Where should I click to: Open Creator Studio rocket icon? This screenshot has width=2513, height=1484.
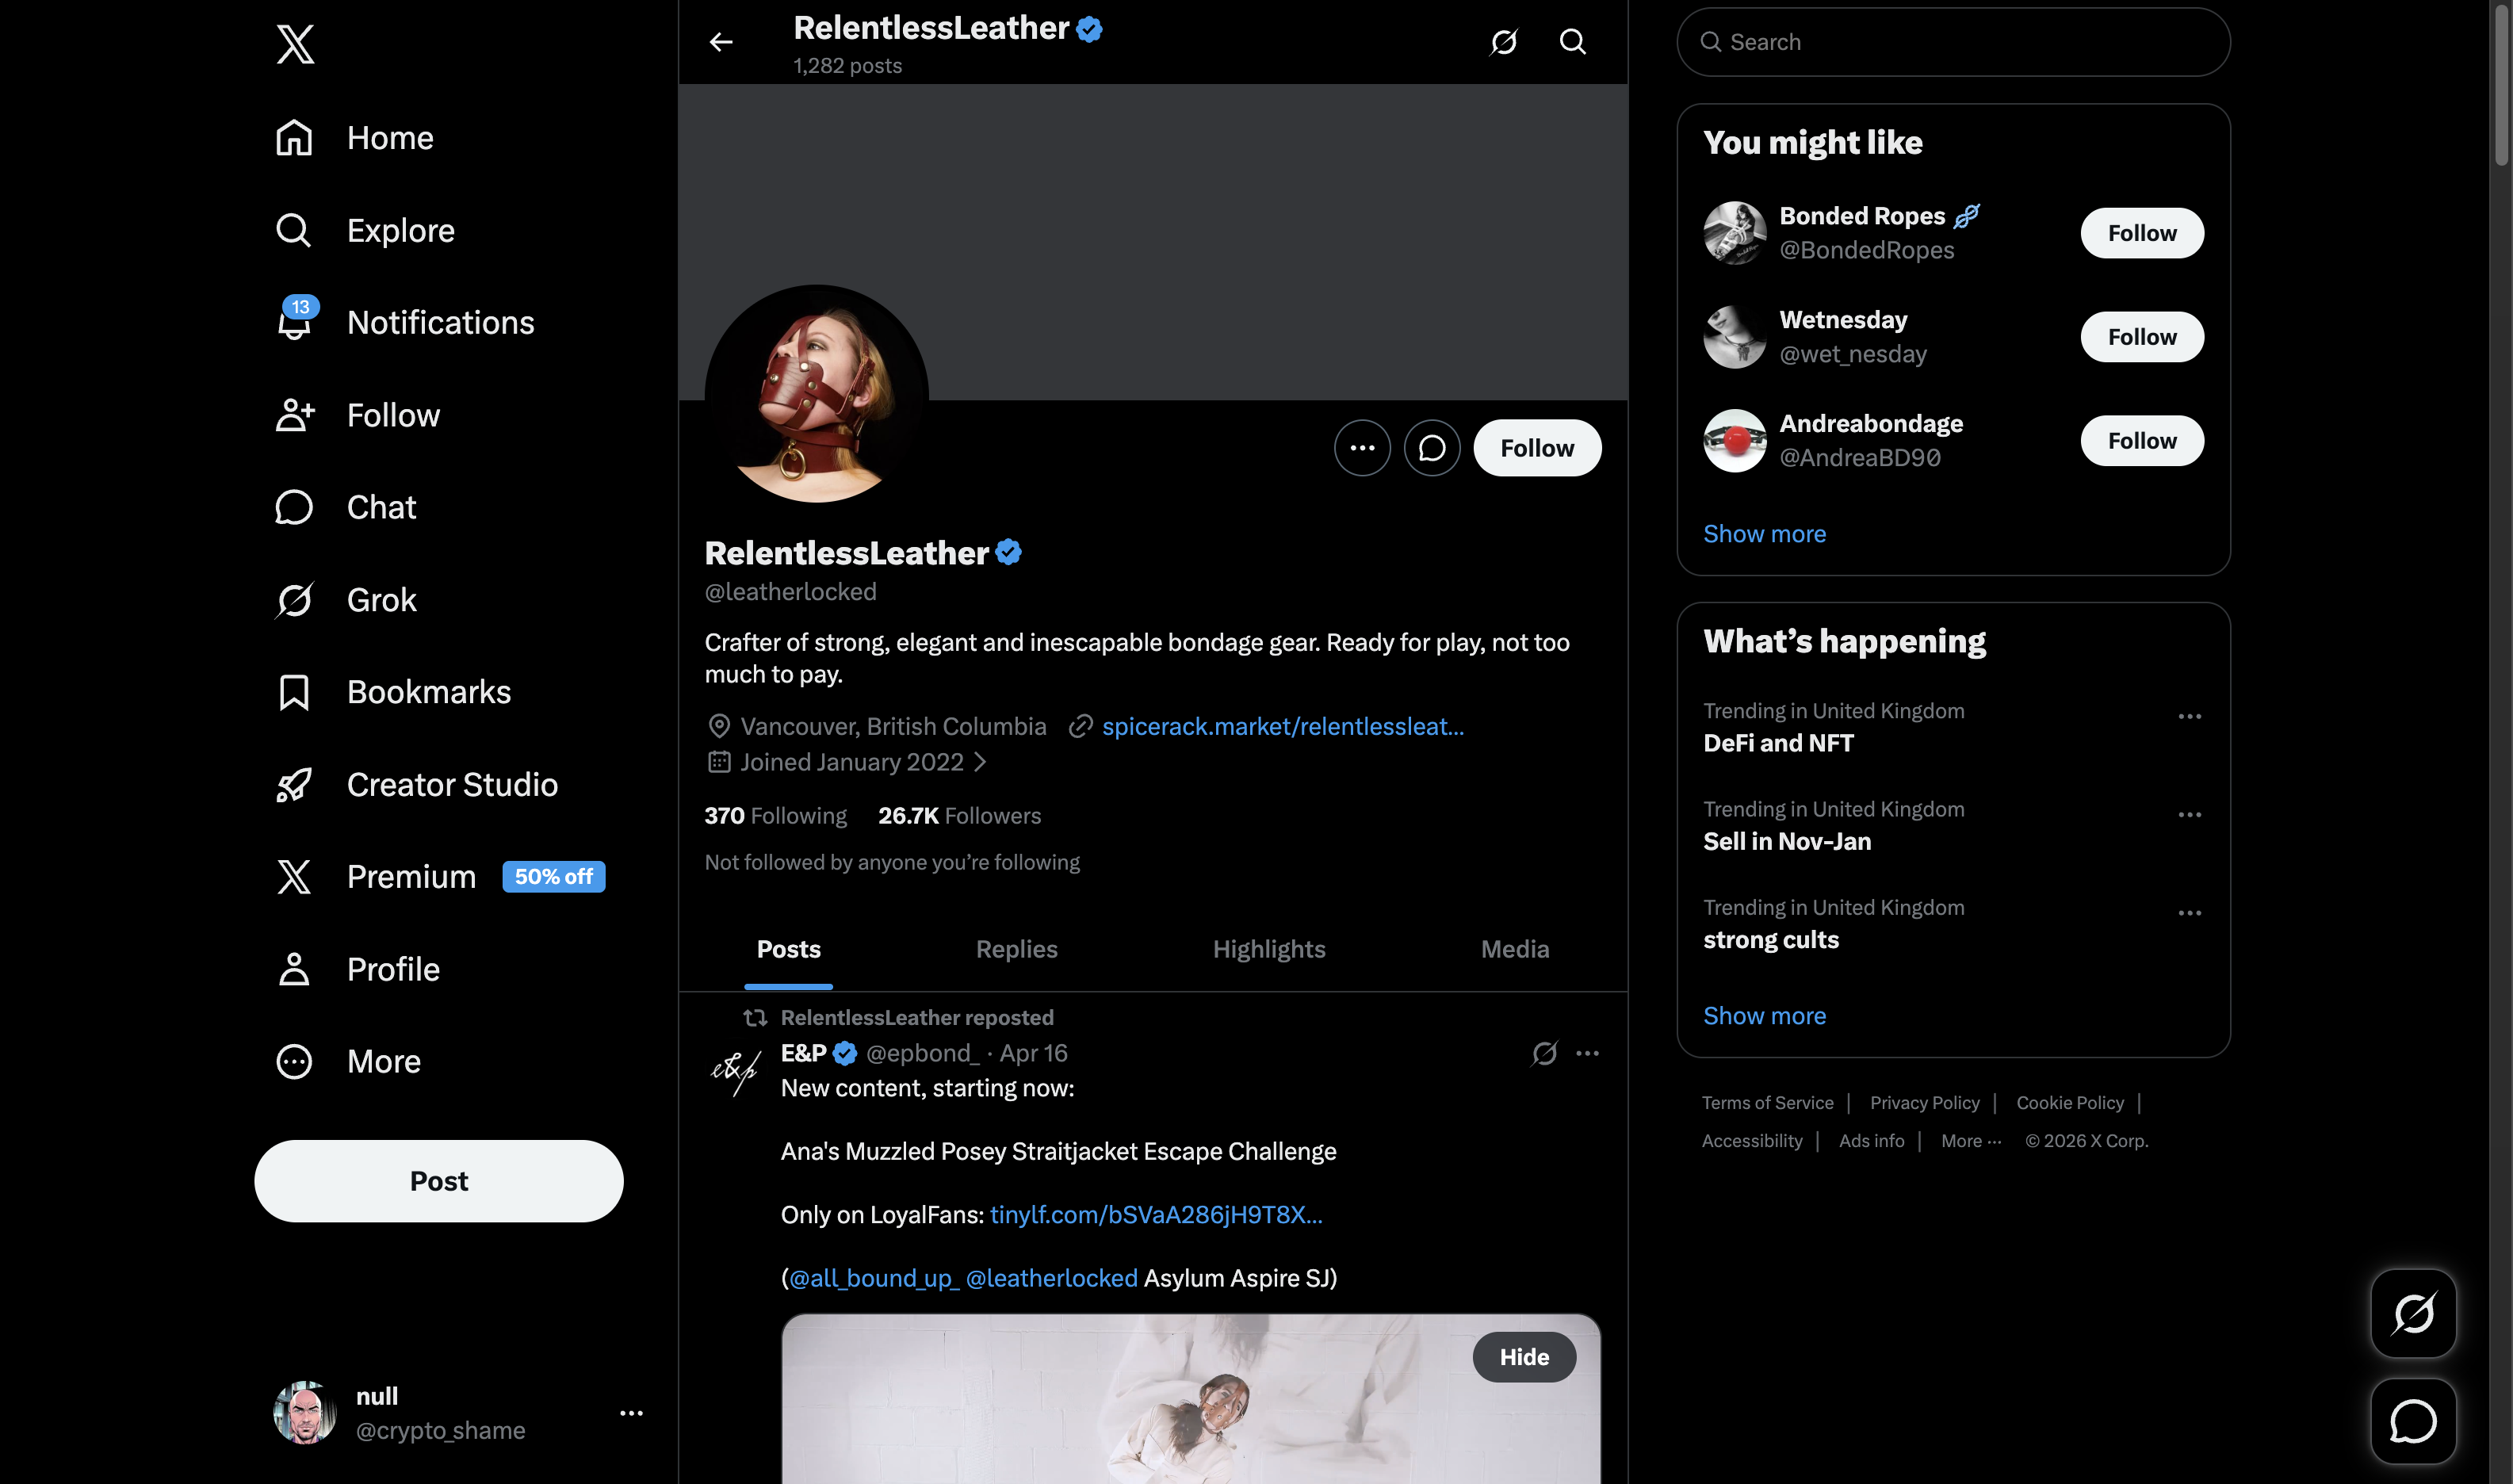pyautogui.click(x=295, y=785)
